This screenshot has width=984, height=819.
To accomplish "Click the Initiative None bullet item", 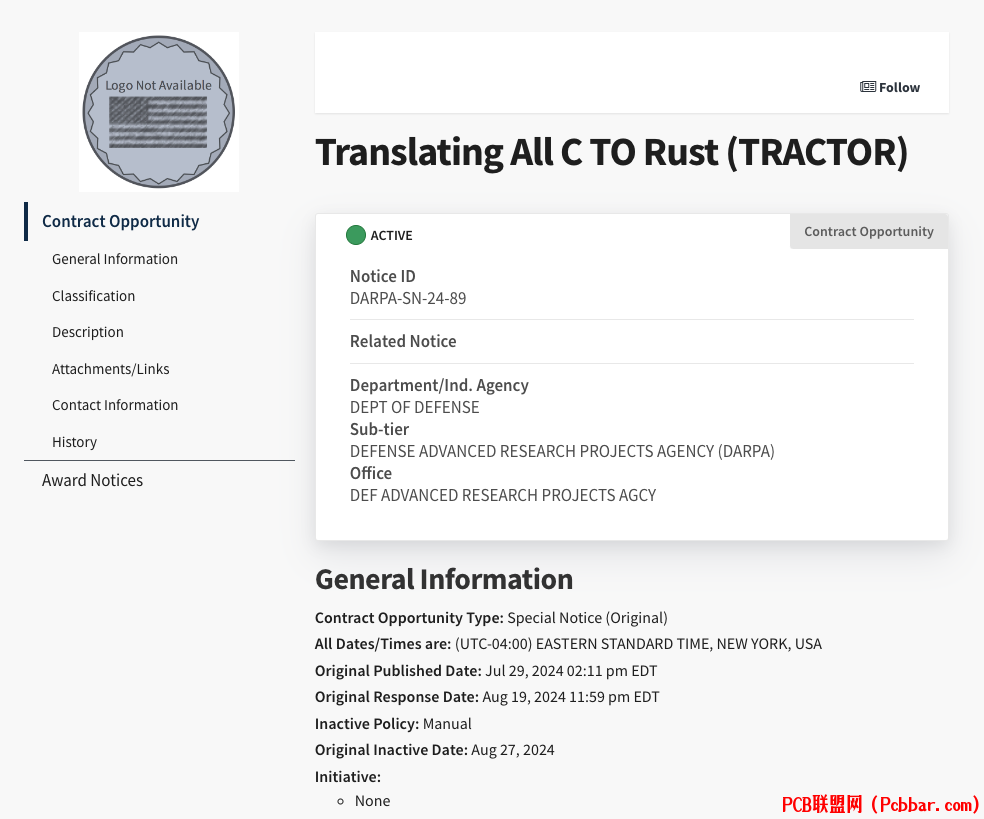I will [372, 801].
